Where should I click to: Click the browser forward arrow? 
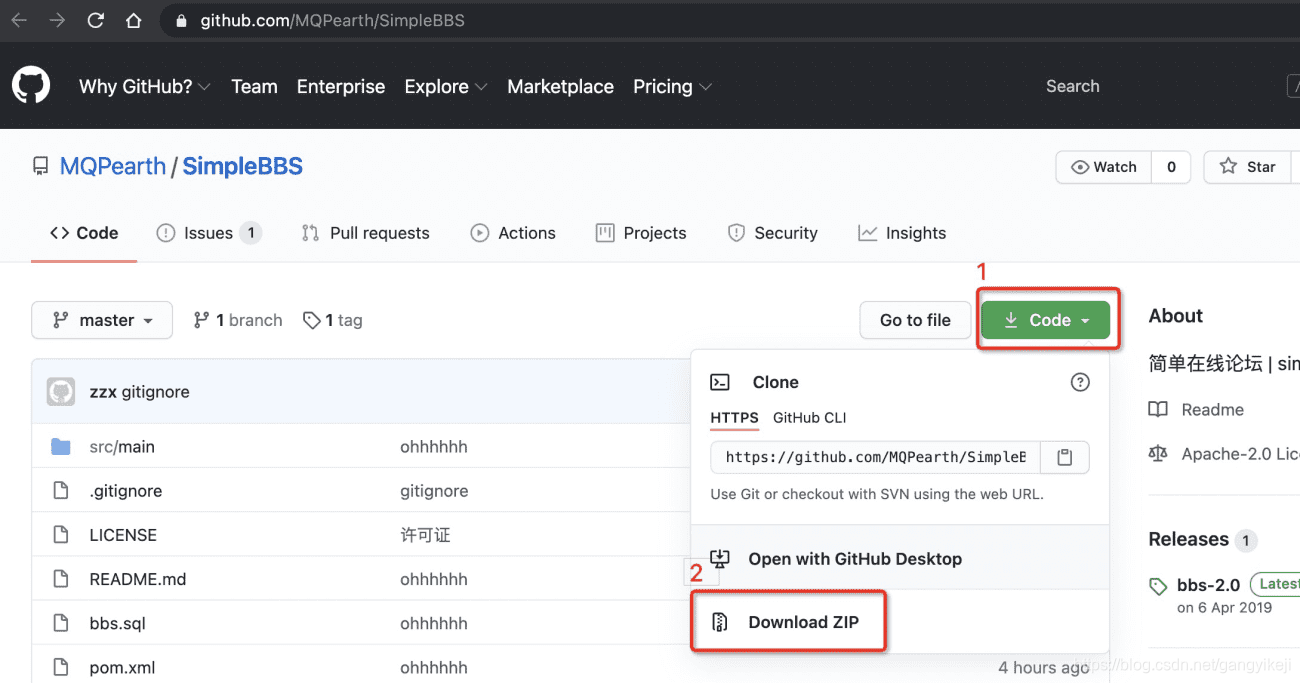click(x=57, y=20)
